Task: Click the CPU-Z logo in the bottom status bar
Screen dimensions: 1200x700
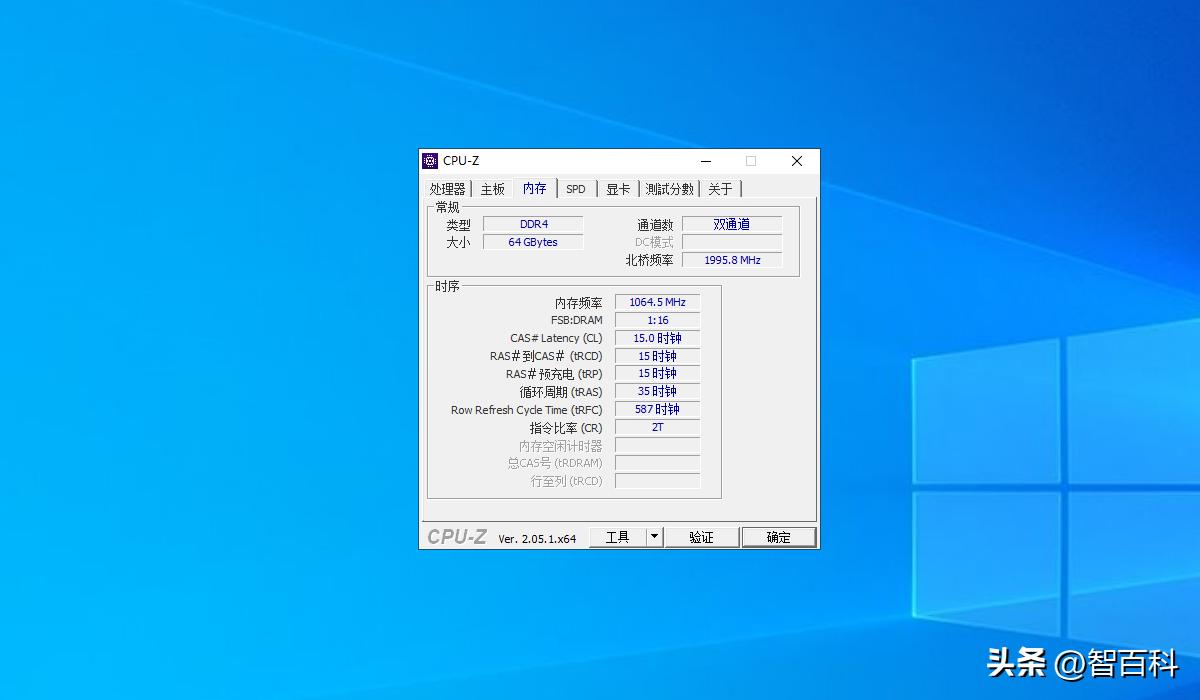Action: [456, 536]
